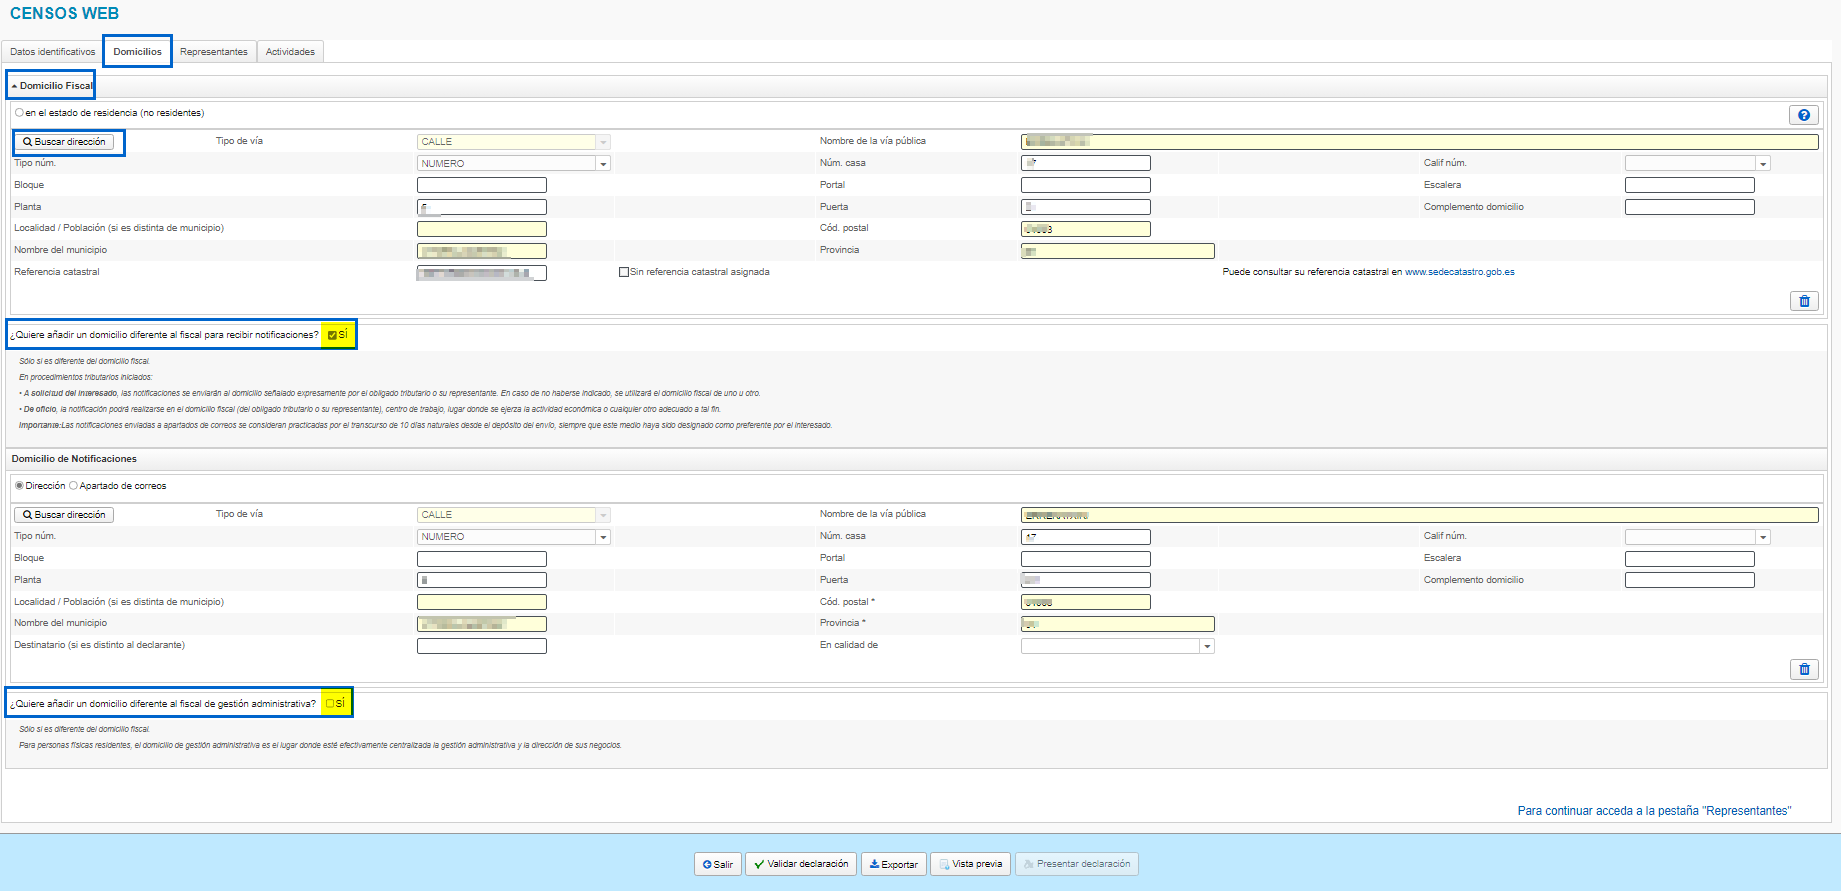Select residence state non-residents radio button
This screenshot has height=891, width=1841.
point(19,113)
